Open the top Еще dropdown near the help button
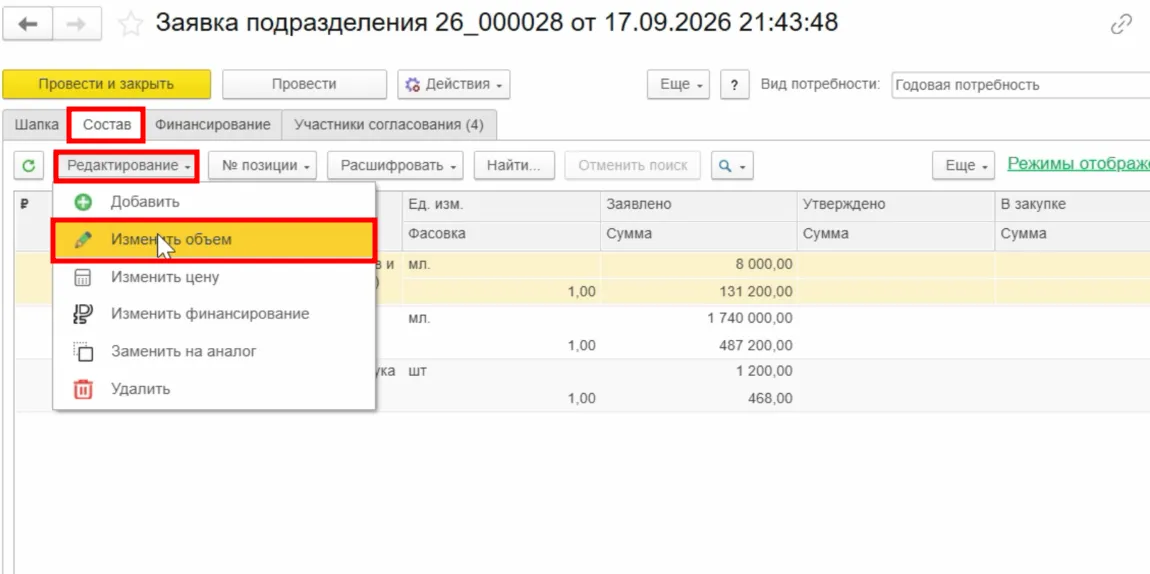The height and width of the screenshot is (574, 1150). tap(678, 84)
